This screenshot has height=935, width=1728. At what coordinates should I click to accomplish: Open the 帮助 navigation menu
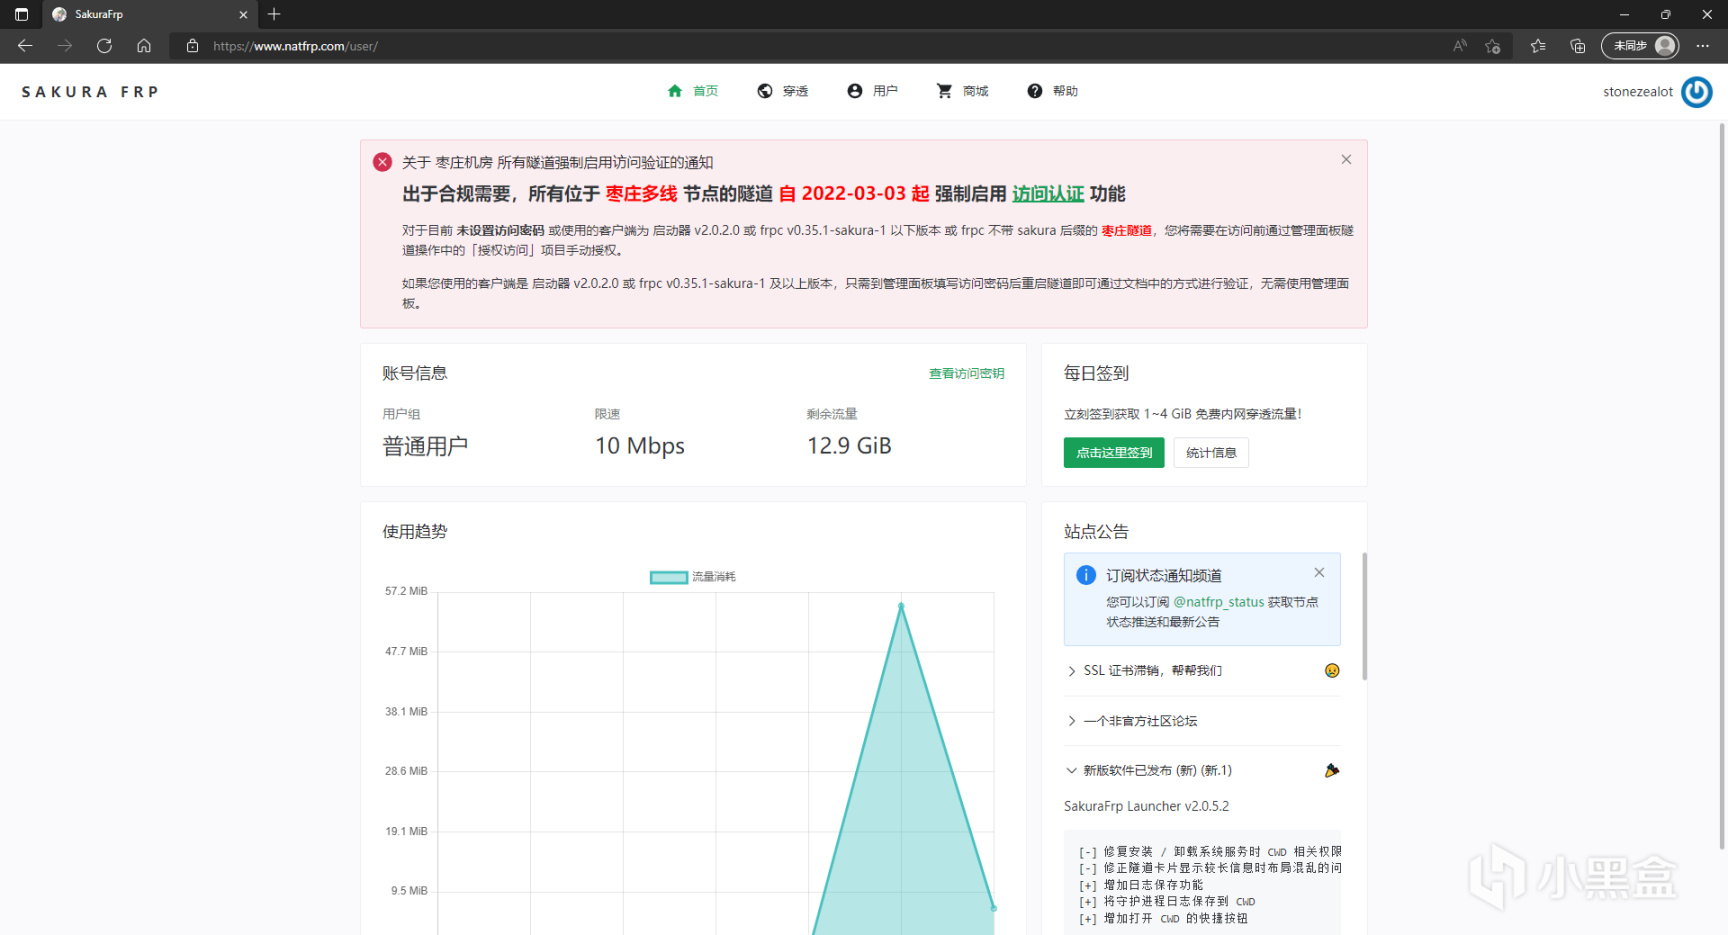[1052, 91]
